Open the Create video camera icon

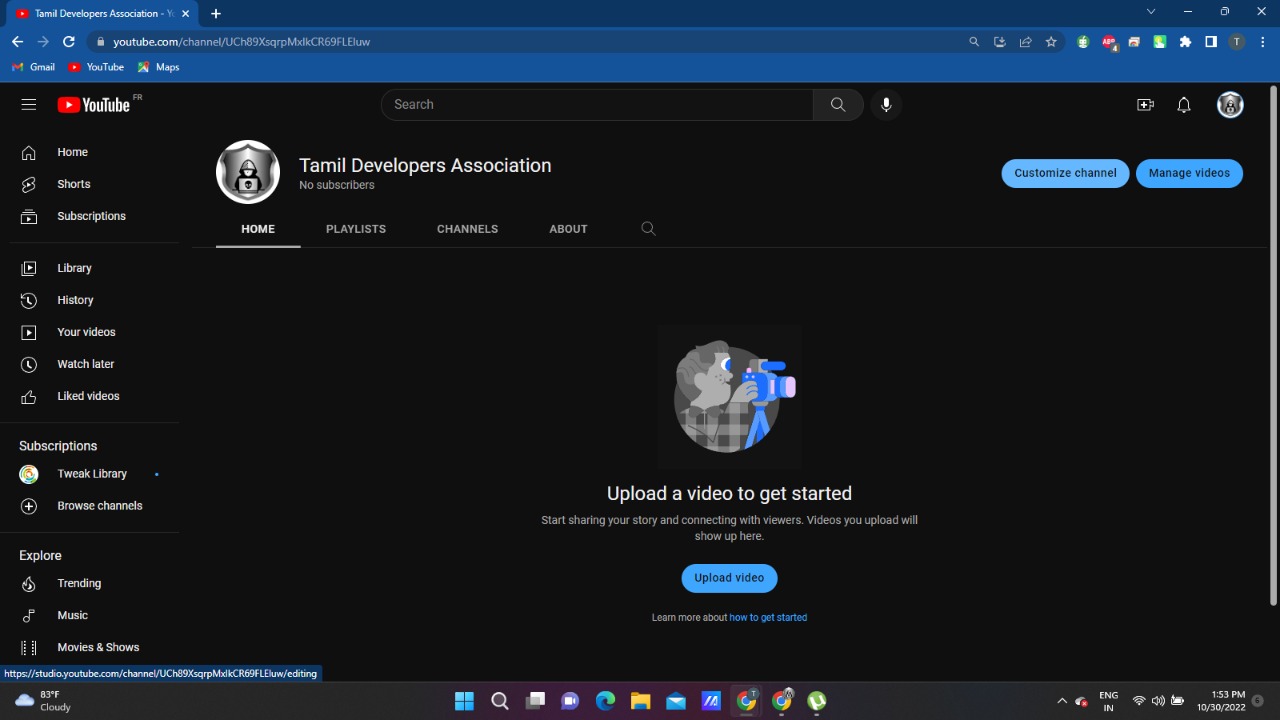tap(1146, 104)
